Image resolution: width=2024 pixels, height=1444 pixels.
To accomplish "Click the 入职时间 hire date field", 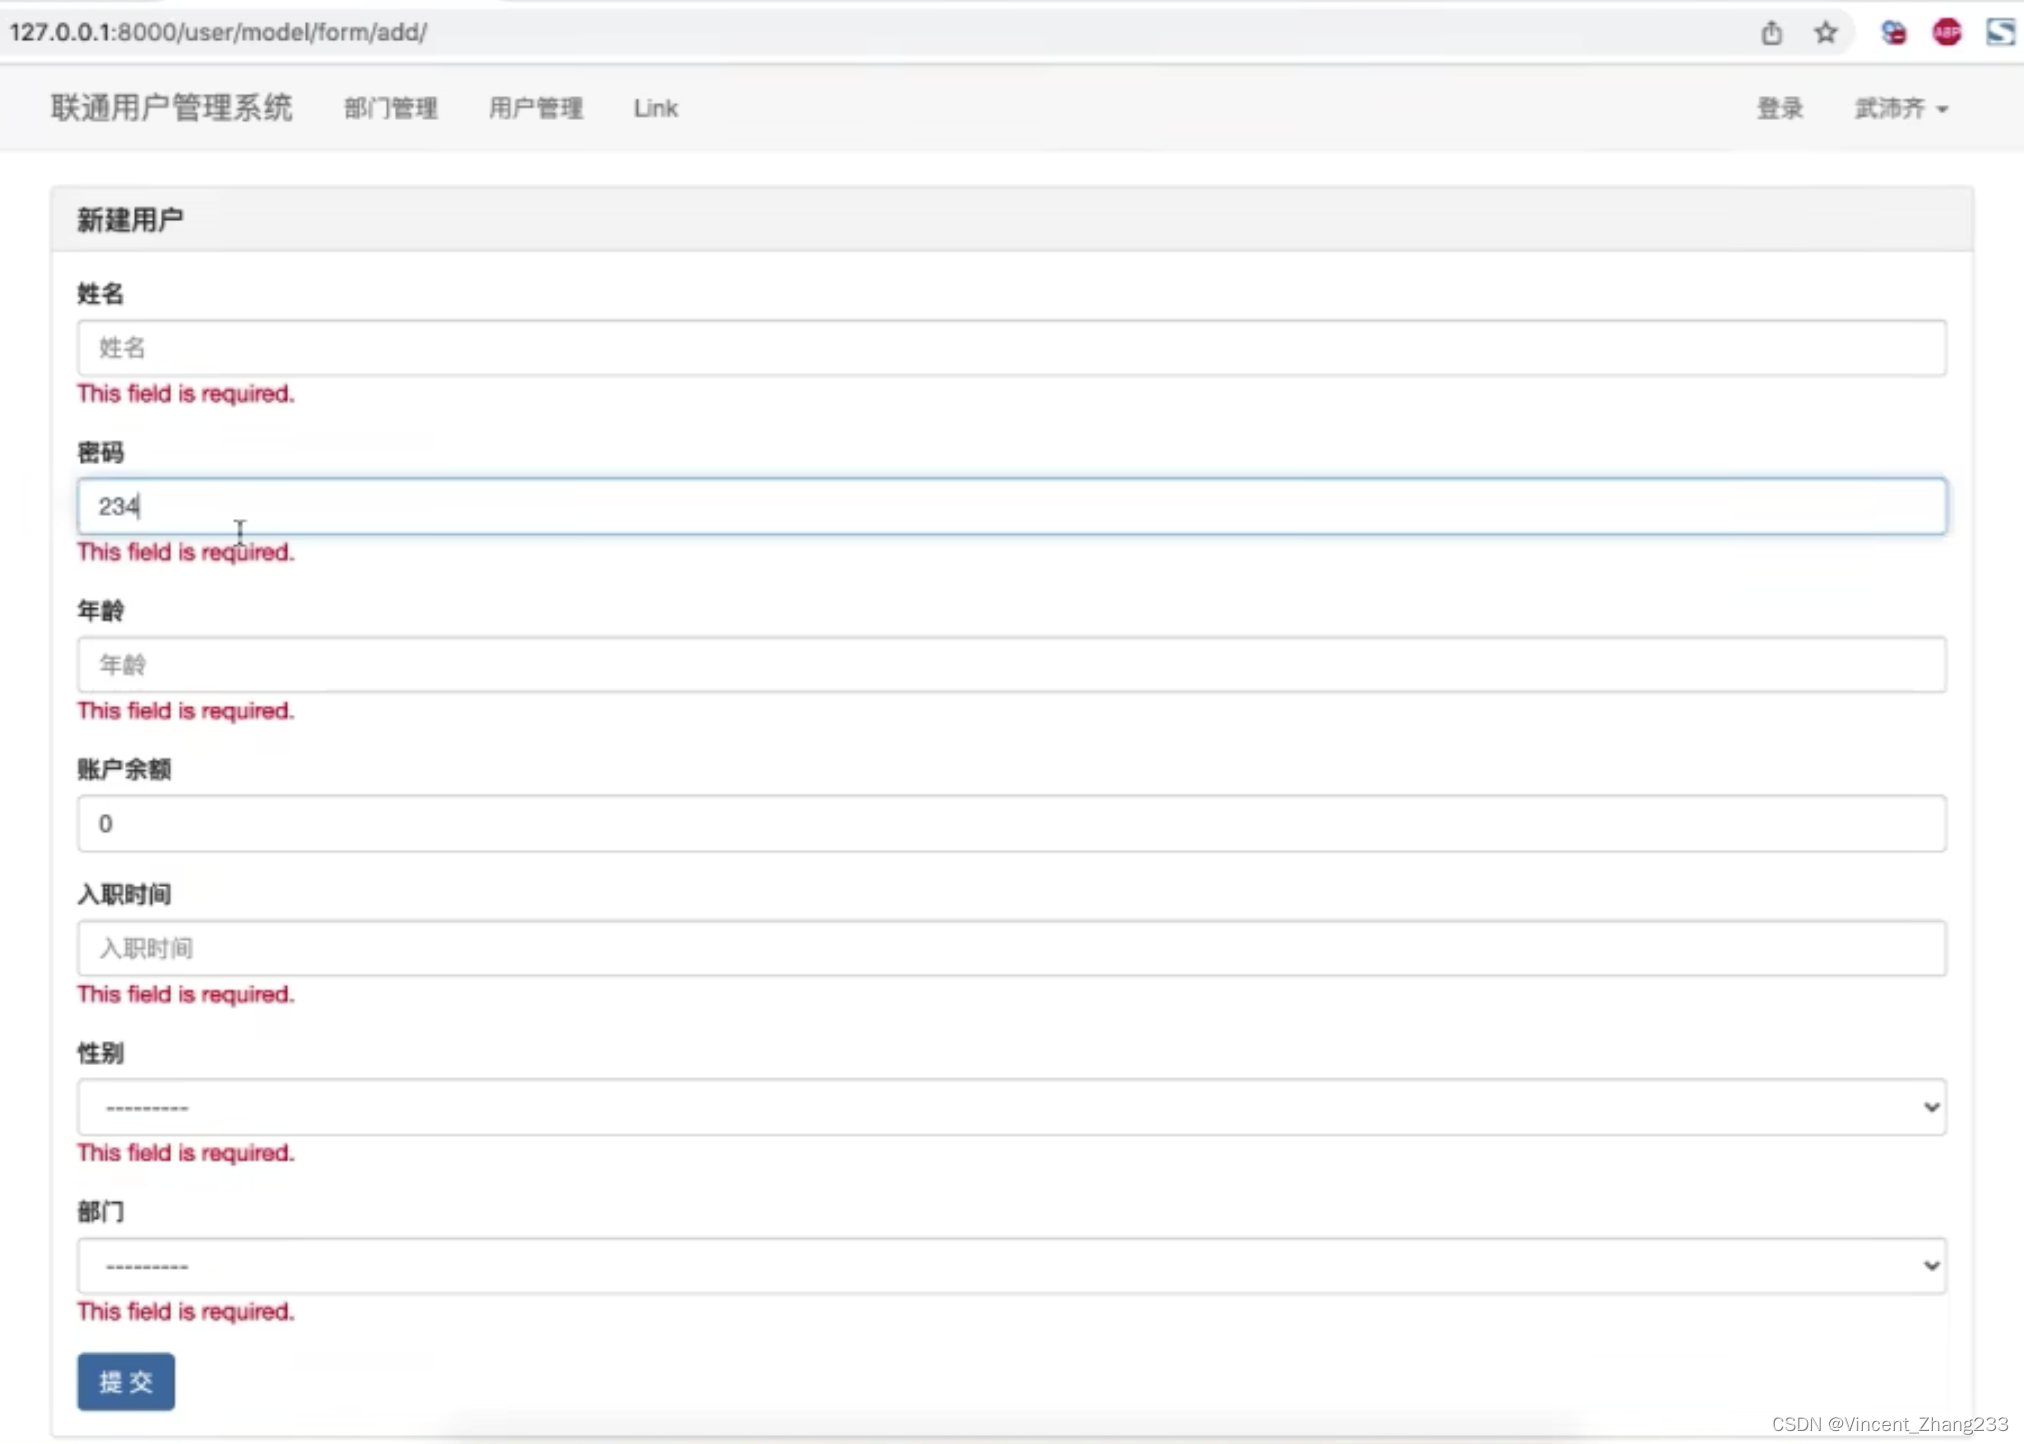I will point(1011,948).
